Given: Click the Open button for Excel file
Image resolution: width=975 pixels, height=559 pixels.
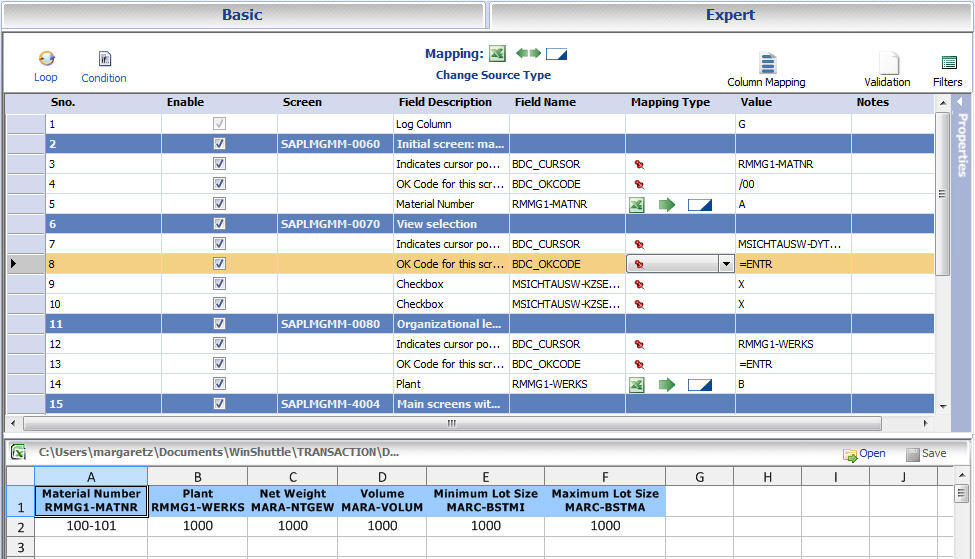Looking at the screenshot, I should pos(864,454).
